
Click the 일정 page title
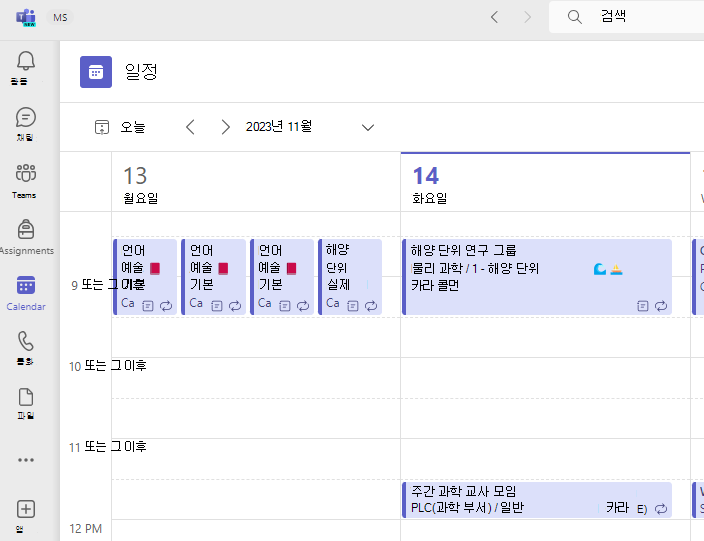point(141,71)
